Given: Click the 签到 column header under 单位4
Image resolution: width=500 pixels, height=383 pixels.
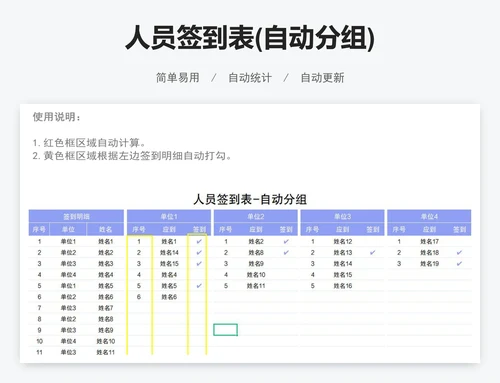Looking at the screenshot, I should pos(459,229).
